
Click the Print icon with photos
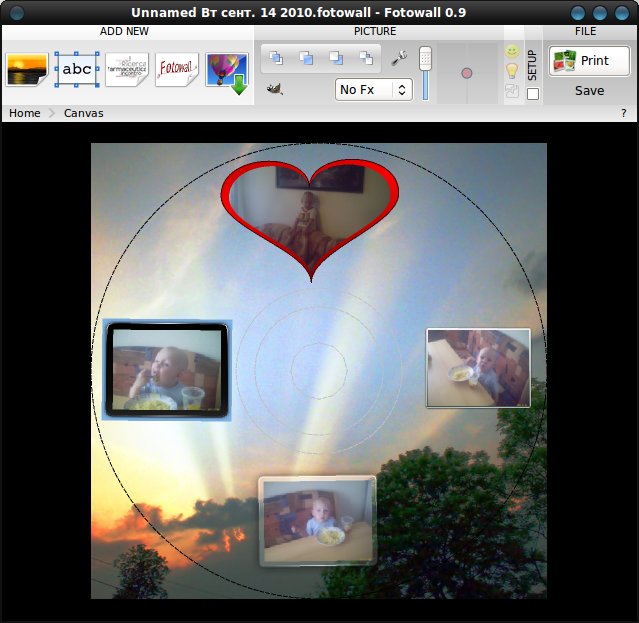coord(565,61)
